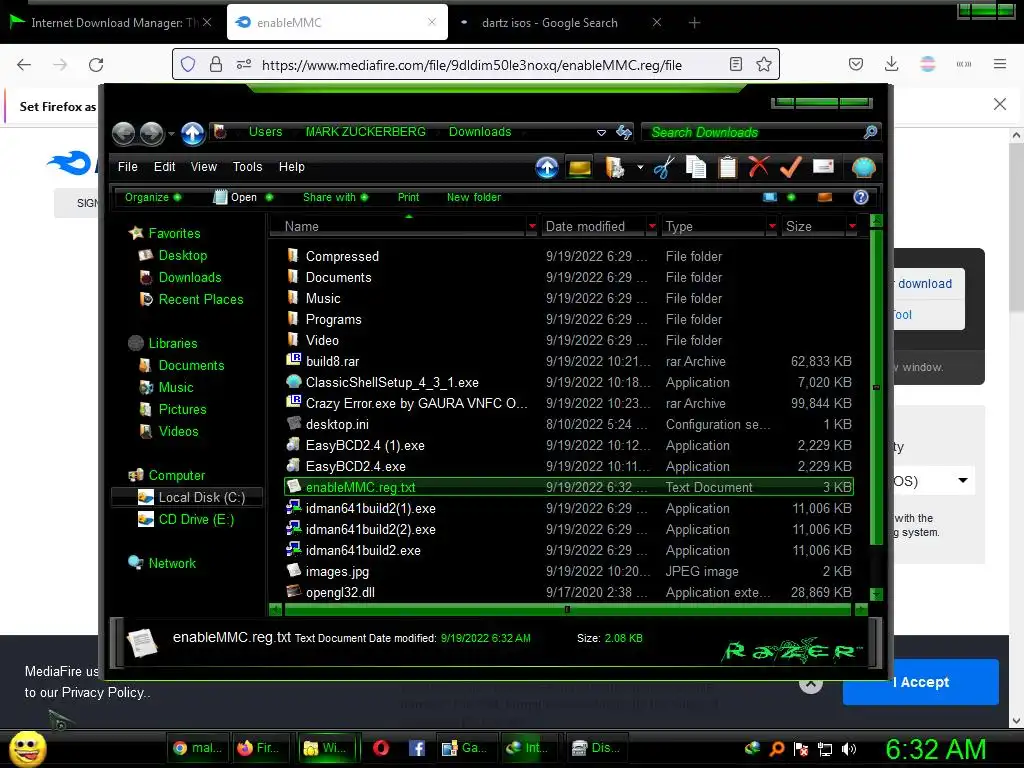Click the Firefox Downloads arrow icon
This screenshot has height=768, width=1024.
[891, 64]
